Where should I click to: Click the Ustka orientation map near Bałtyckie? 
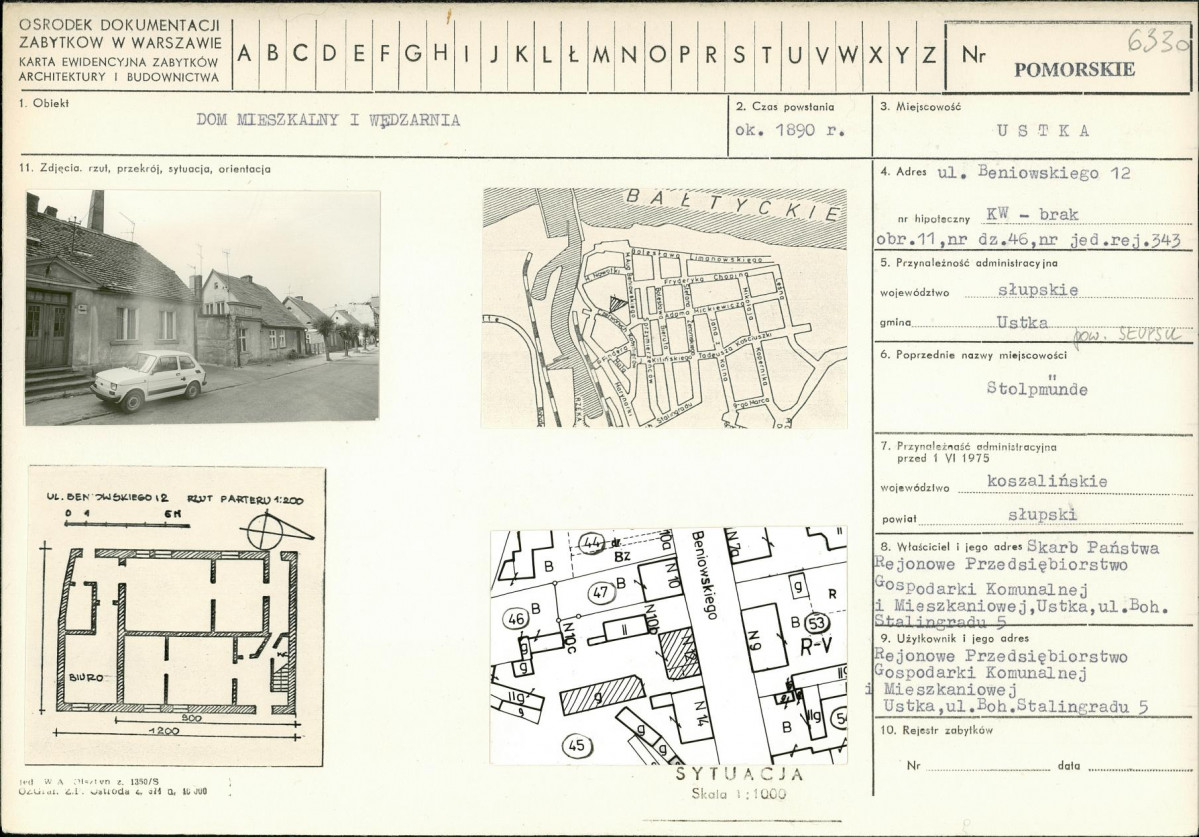pos(664,308)
